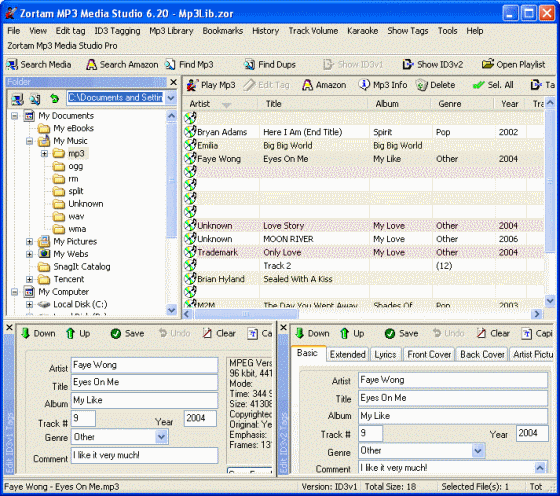Screen dimensions: 560x496
Task: Expand the My Webs tree node
Action: tap(30, 254)
